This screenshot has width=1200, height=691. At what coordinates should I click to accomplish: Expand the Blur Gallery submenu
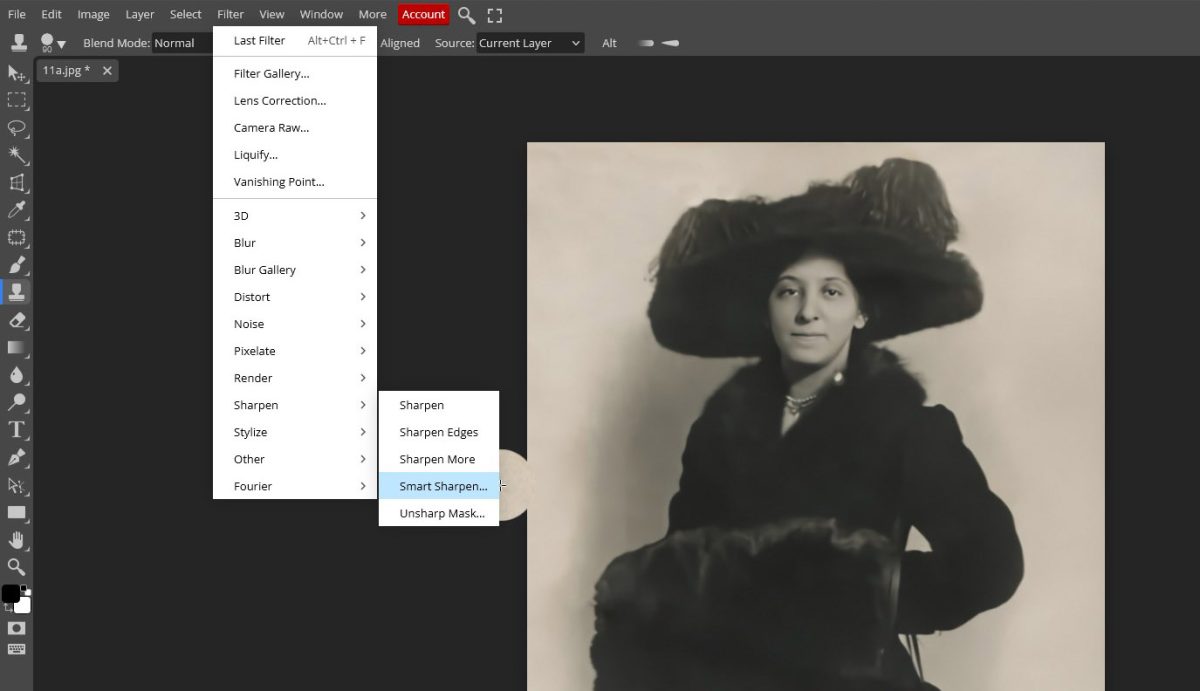(x=295, y=270)
